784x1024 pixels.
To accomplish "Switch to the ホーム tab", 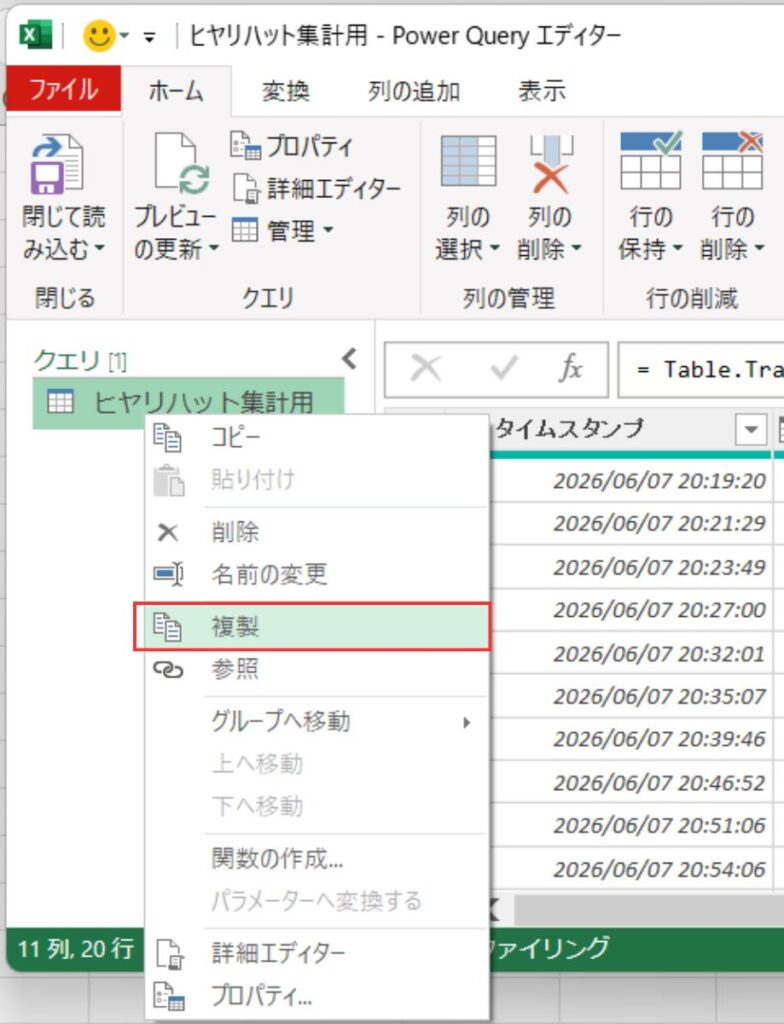I will 176,91.
